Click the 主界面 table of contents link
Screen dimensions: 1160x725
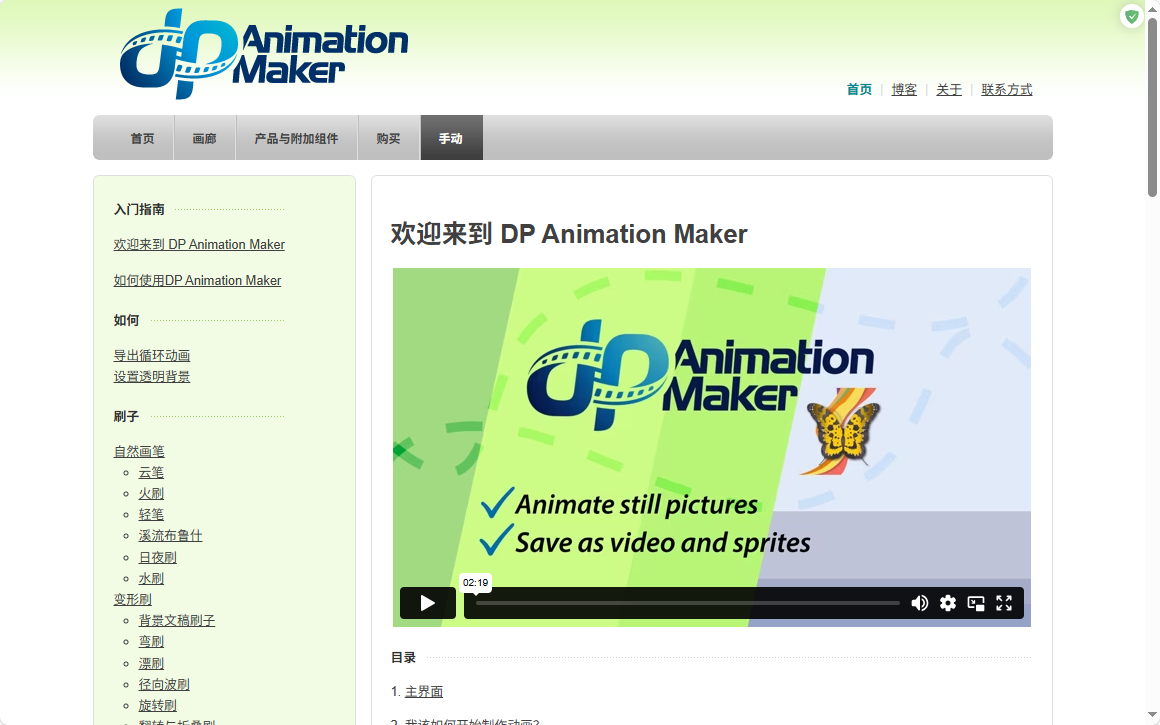[x=423, y=692]
